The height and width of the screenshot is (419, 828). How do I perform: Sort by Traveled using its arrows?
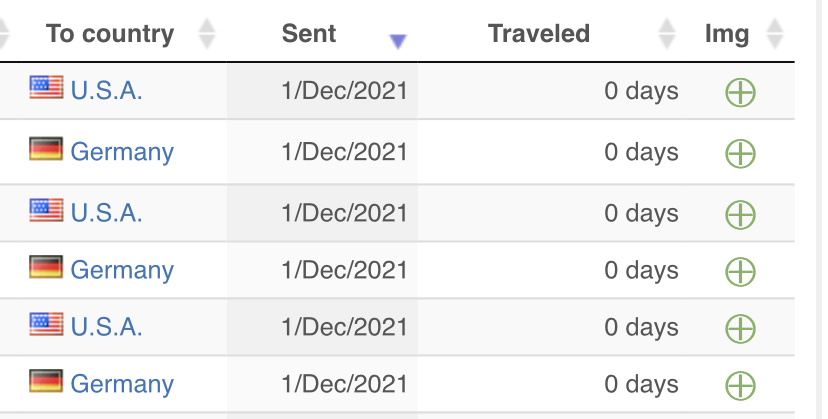pyautogui.click(x=667, y=34)
